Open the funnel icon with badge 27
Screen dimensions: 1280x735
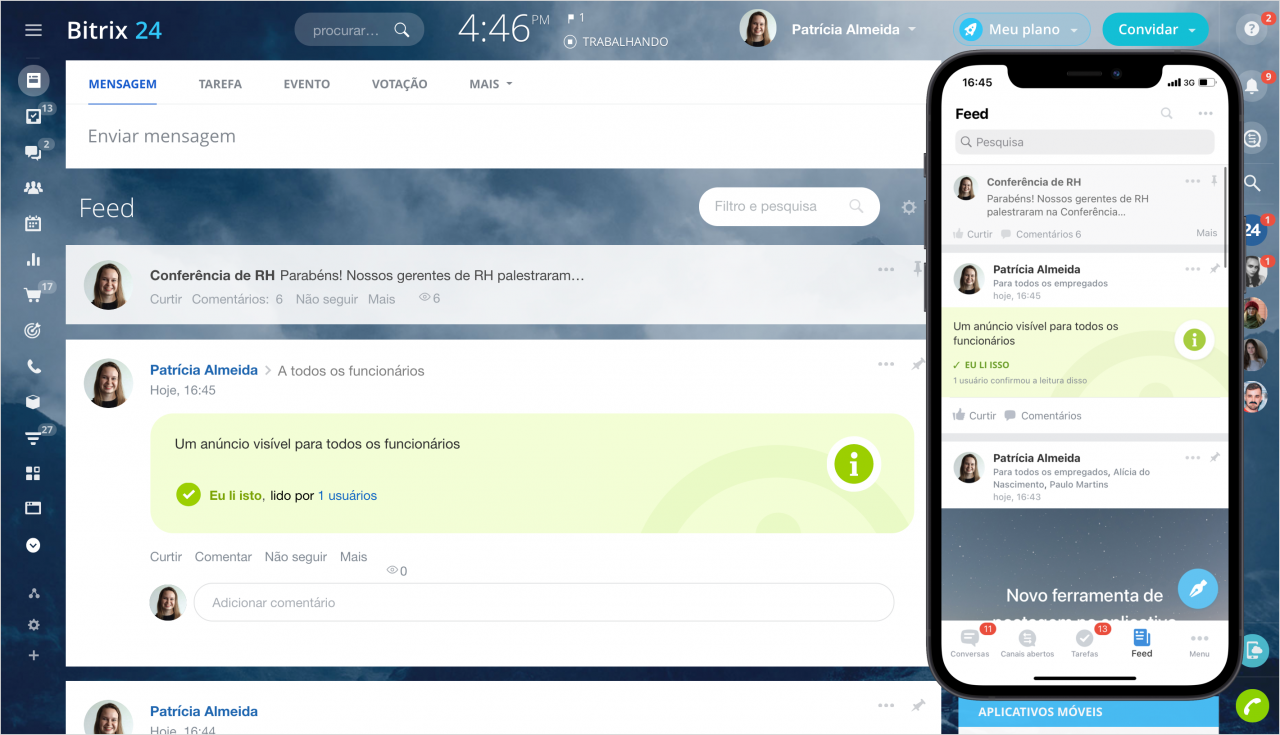click(33, 438)
